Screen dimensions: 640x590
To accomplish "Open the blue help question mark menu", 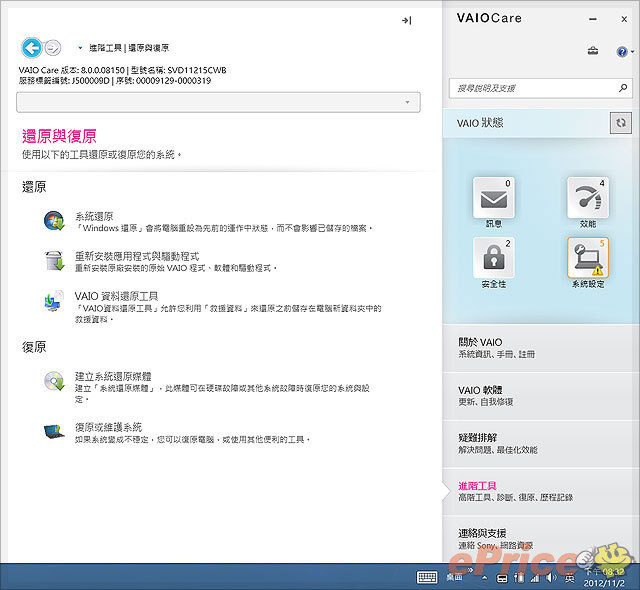I will point(621,51).
